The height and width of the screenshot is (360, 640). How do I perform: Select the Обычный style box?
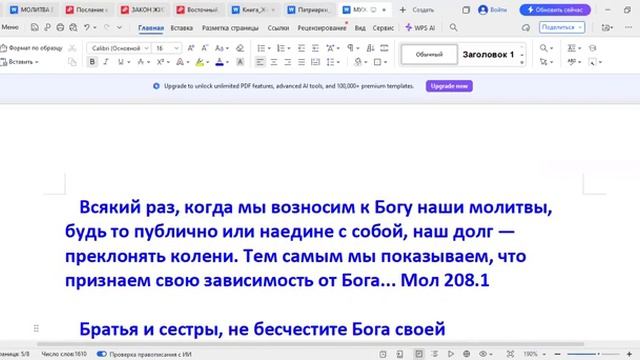click(x=429, y=54)
